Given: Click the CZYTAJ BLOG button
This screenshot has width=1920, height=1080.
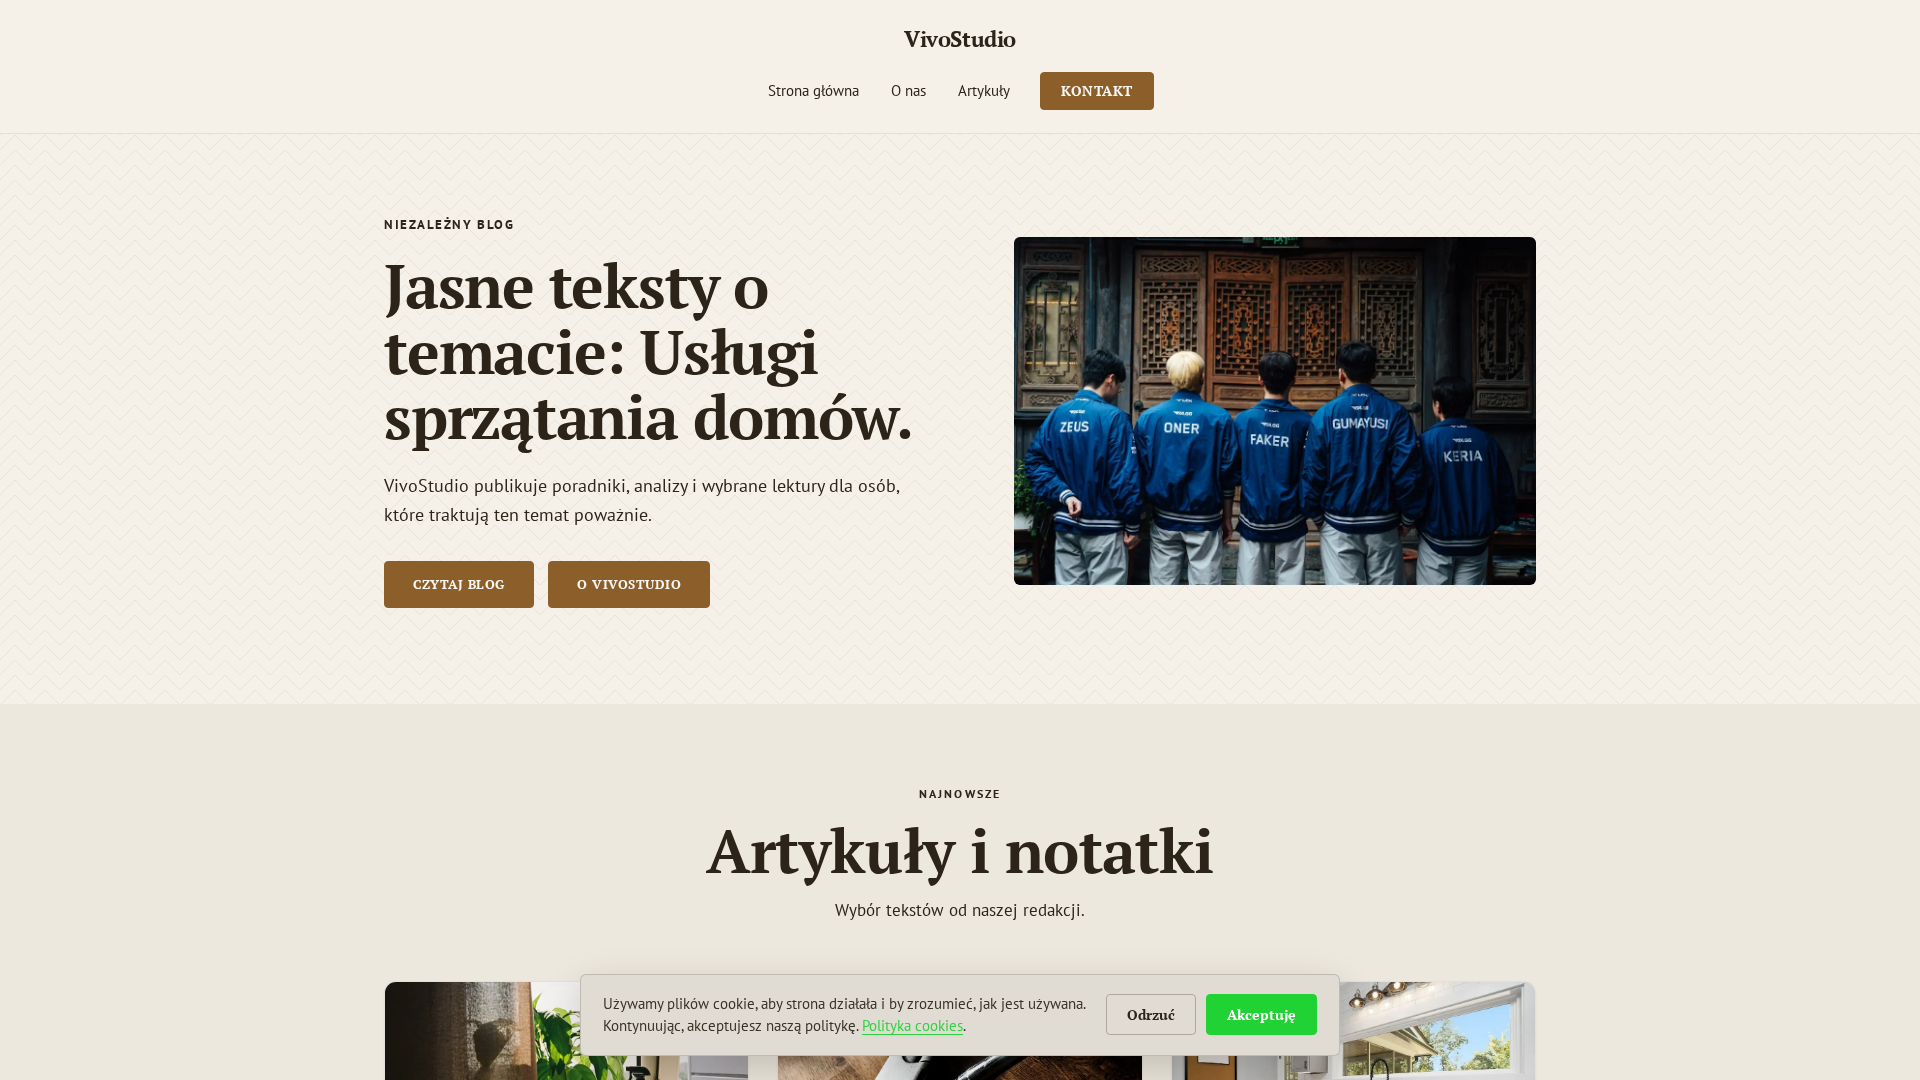Looking at the screenshot, I should pos(459,584).
